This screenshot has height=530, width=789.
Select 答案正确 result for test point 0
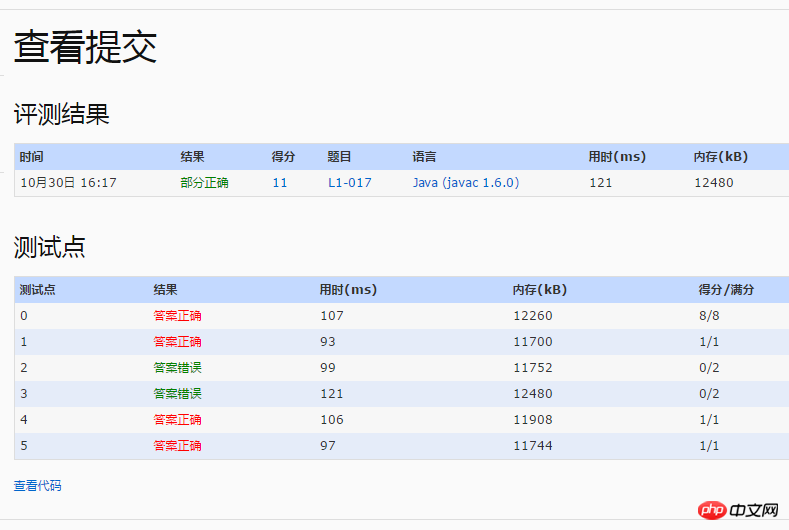pos(177,316)
